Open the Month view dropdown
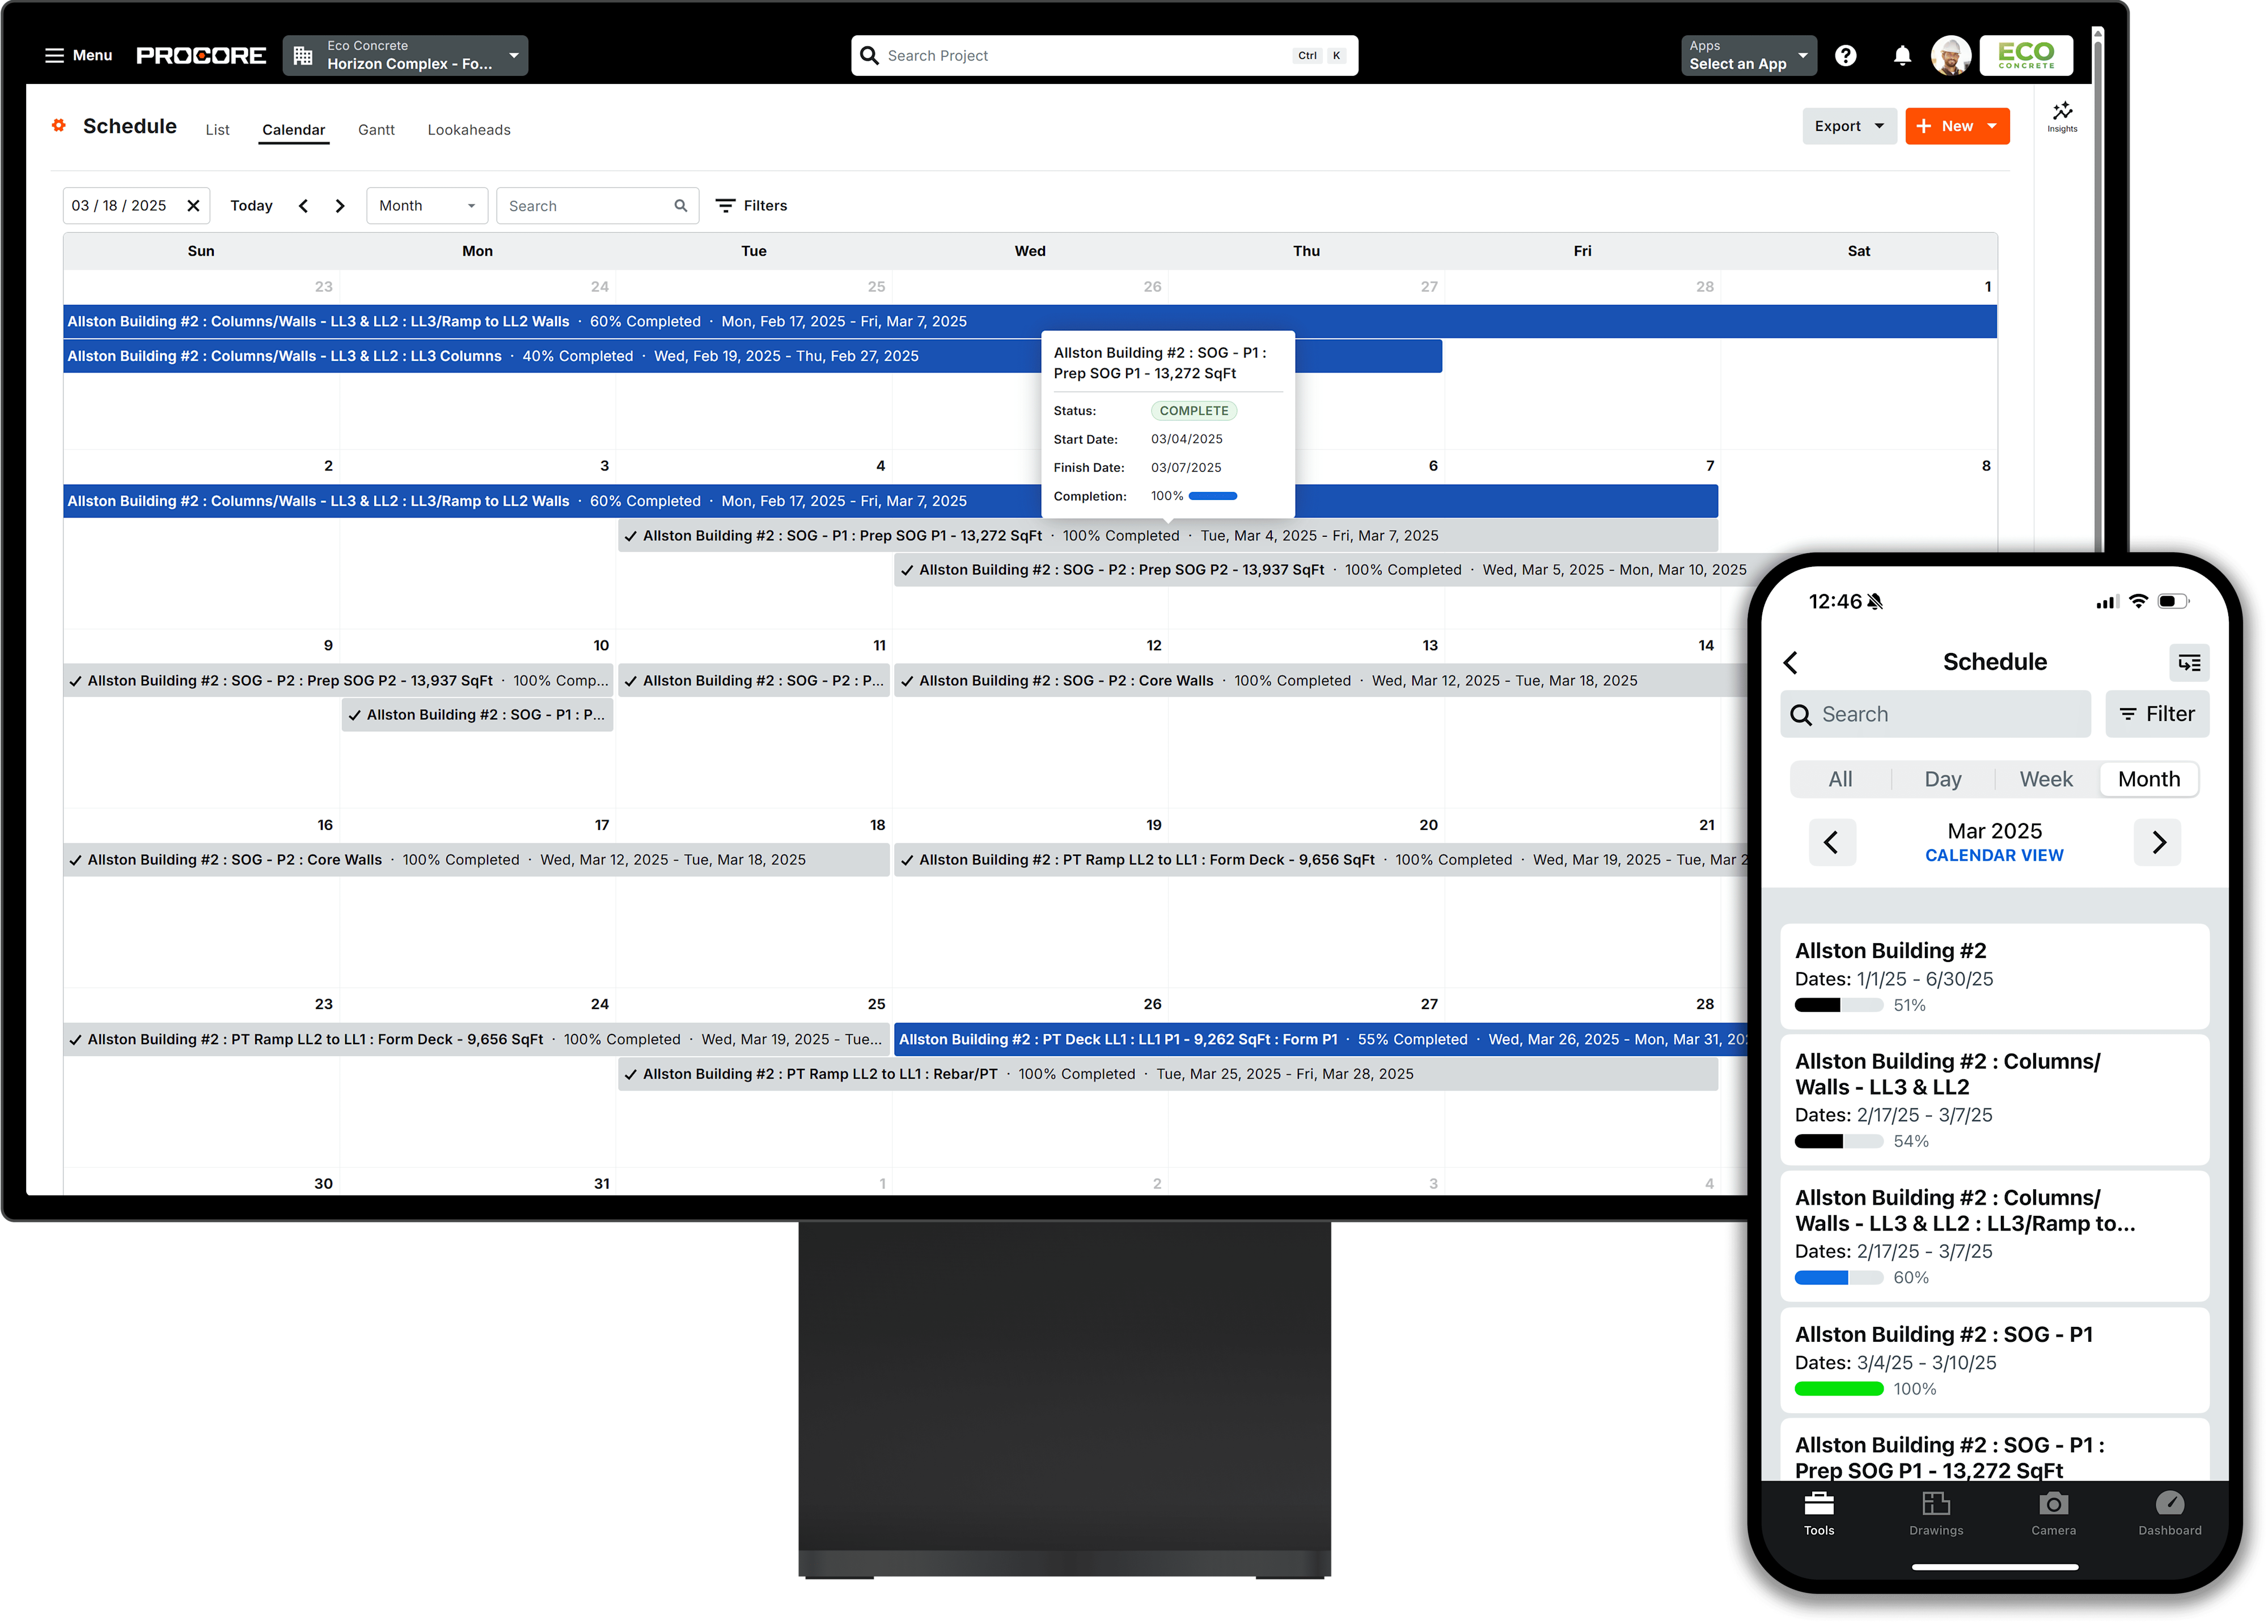The image size is (2268, 1624). [427, 205]
